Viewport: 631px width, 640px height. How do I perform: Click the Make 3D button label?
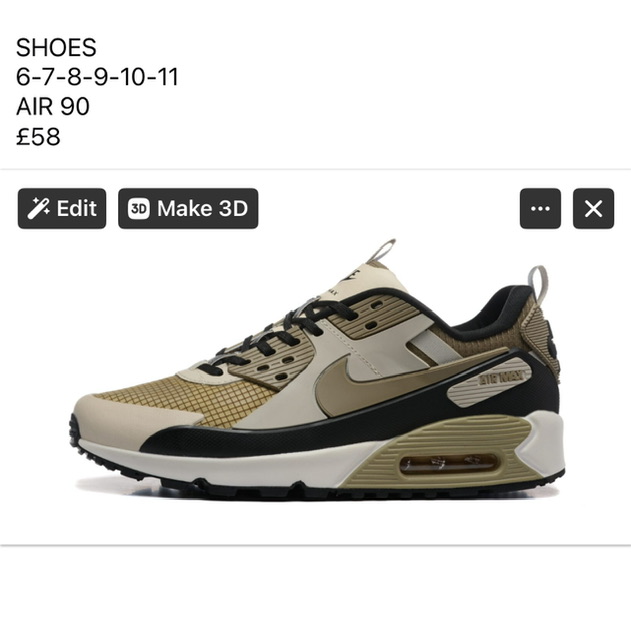pos(202,209)
